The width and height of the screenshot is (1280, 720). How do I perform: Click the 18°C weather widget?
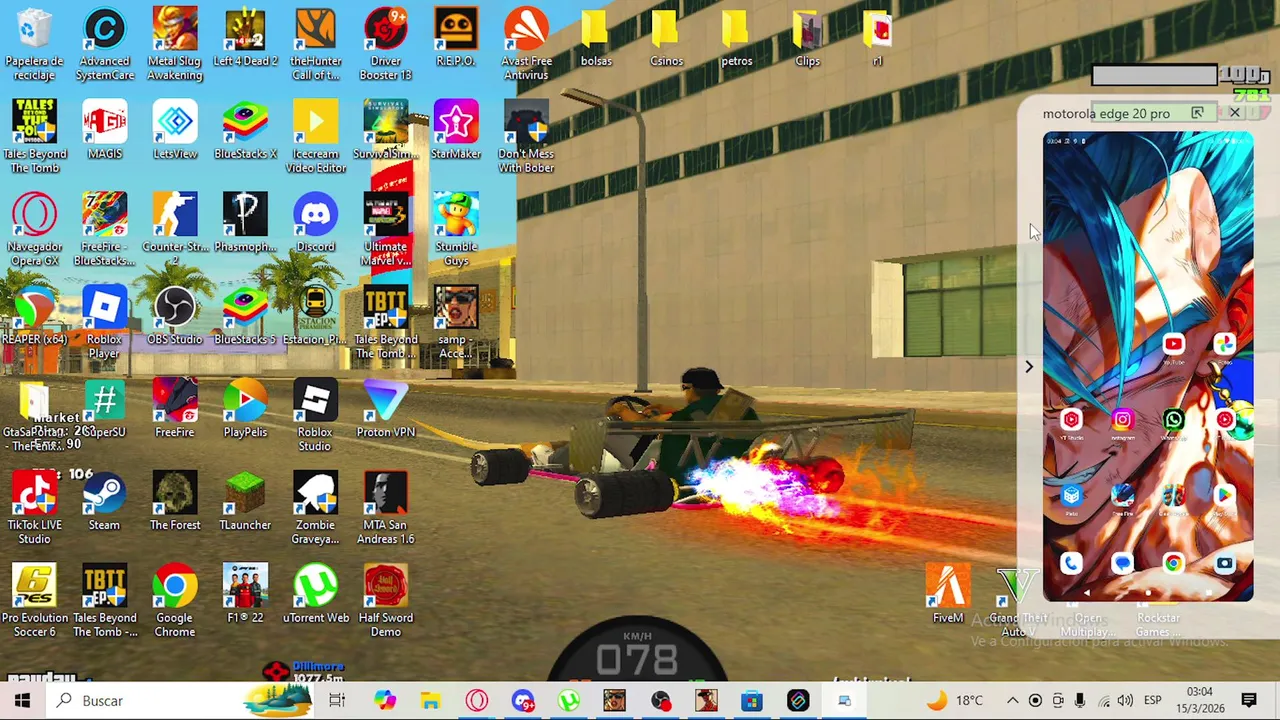954,700
